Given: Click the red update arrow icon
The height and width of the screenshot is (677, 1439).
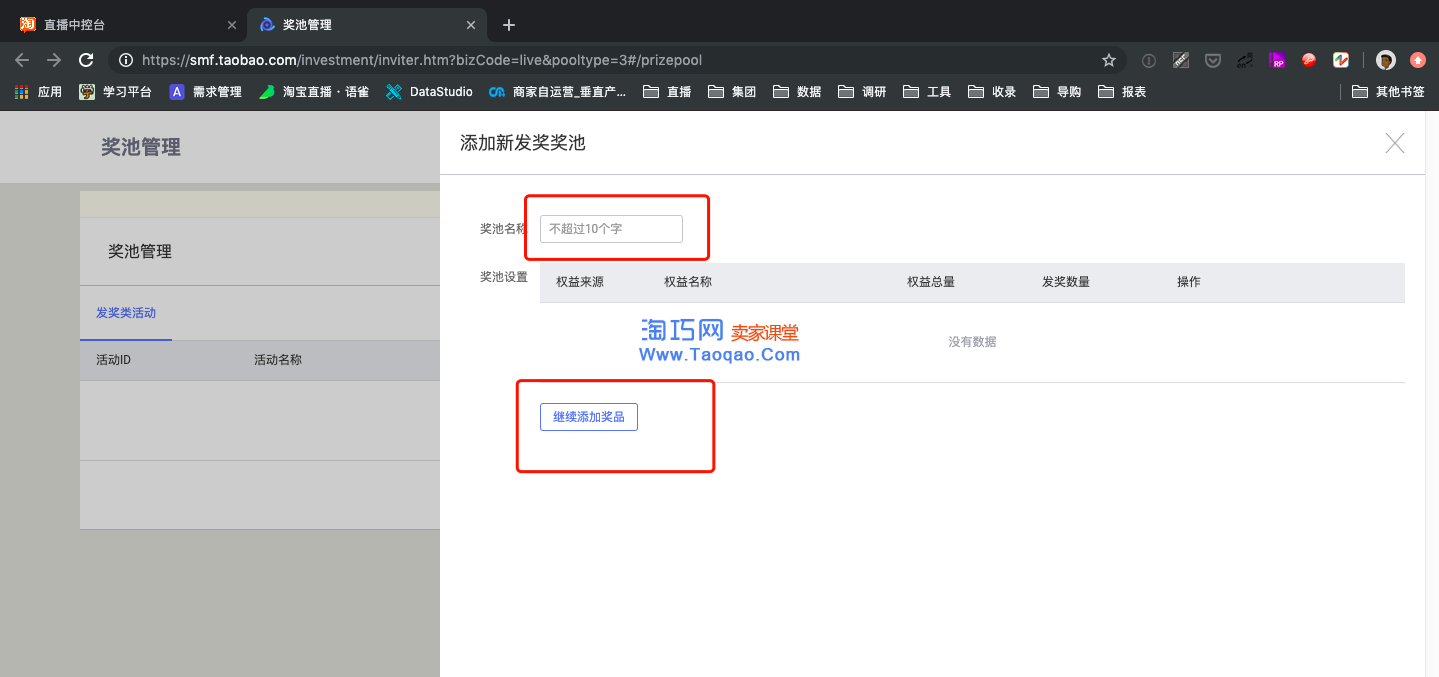Looking at the screenshot, I should pyautogui.click(x=1417, y=60).
